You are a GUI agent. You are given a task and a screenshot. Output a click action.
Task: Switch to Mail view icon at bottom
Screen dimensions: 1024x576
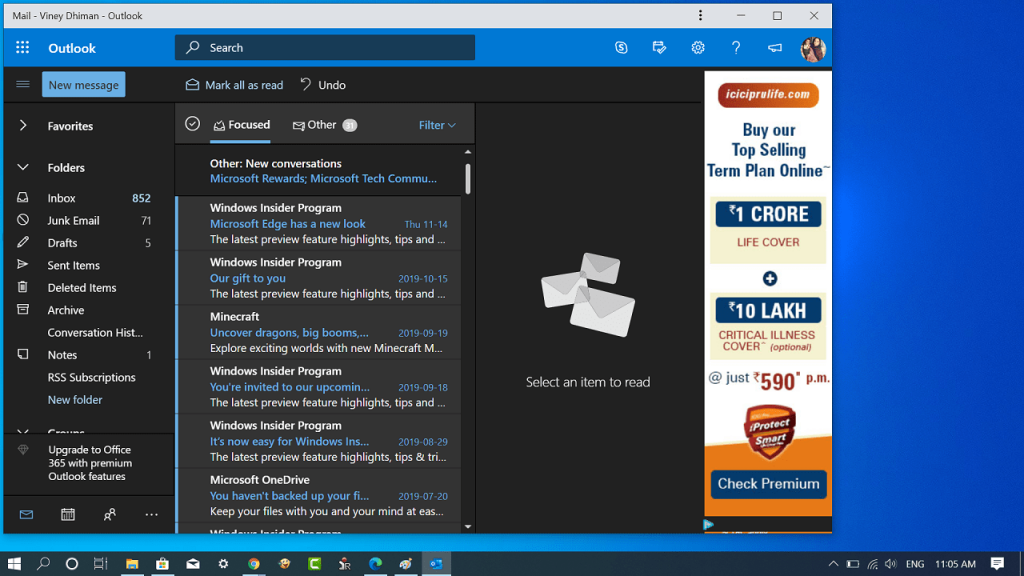pos(26,515)
